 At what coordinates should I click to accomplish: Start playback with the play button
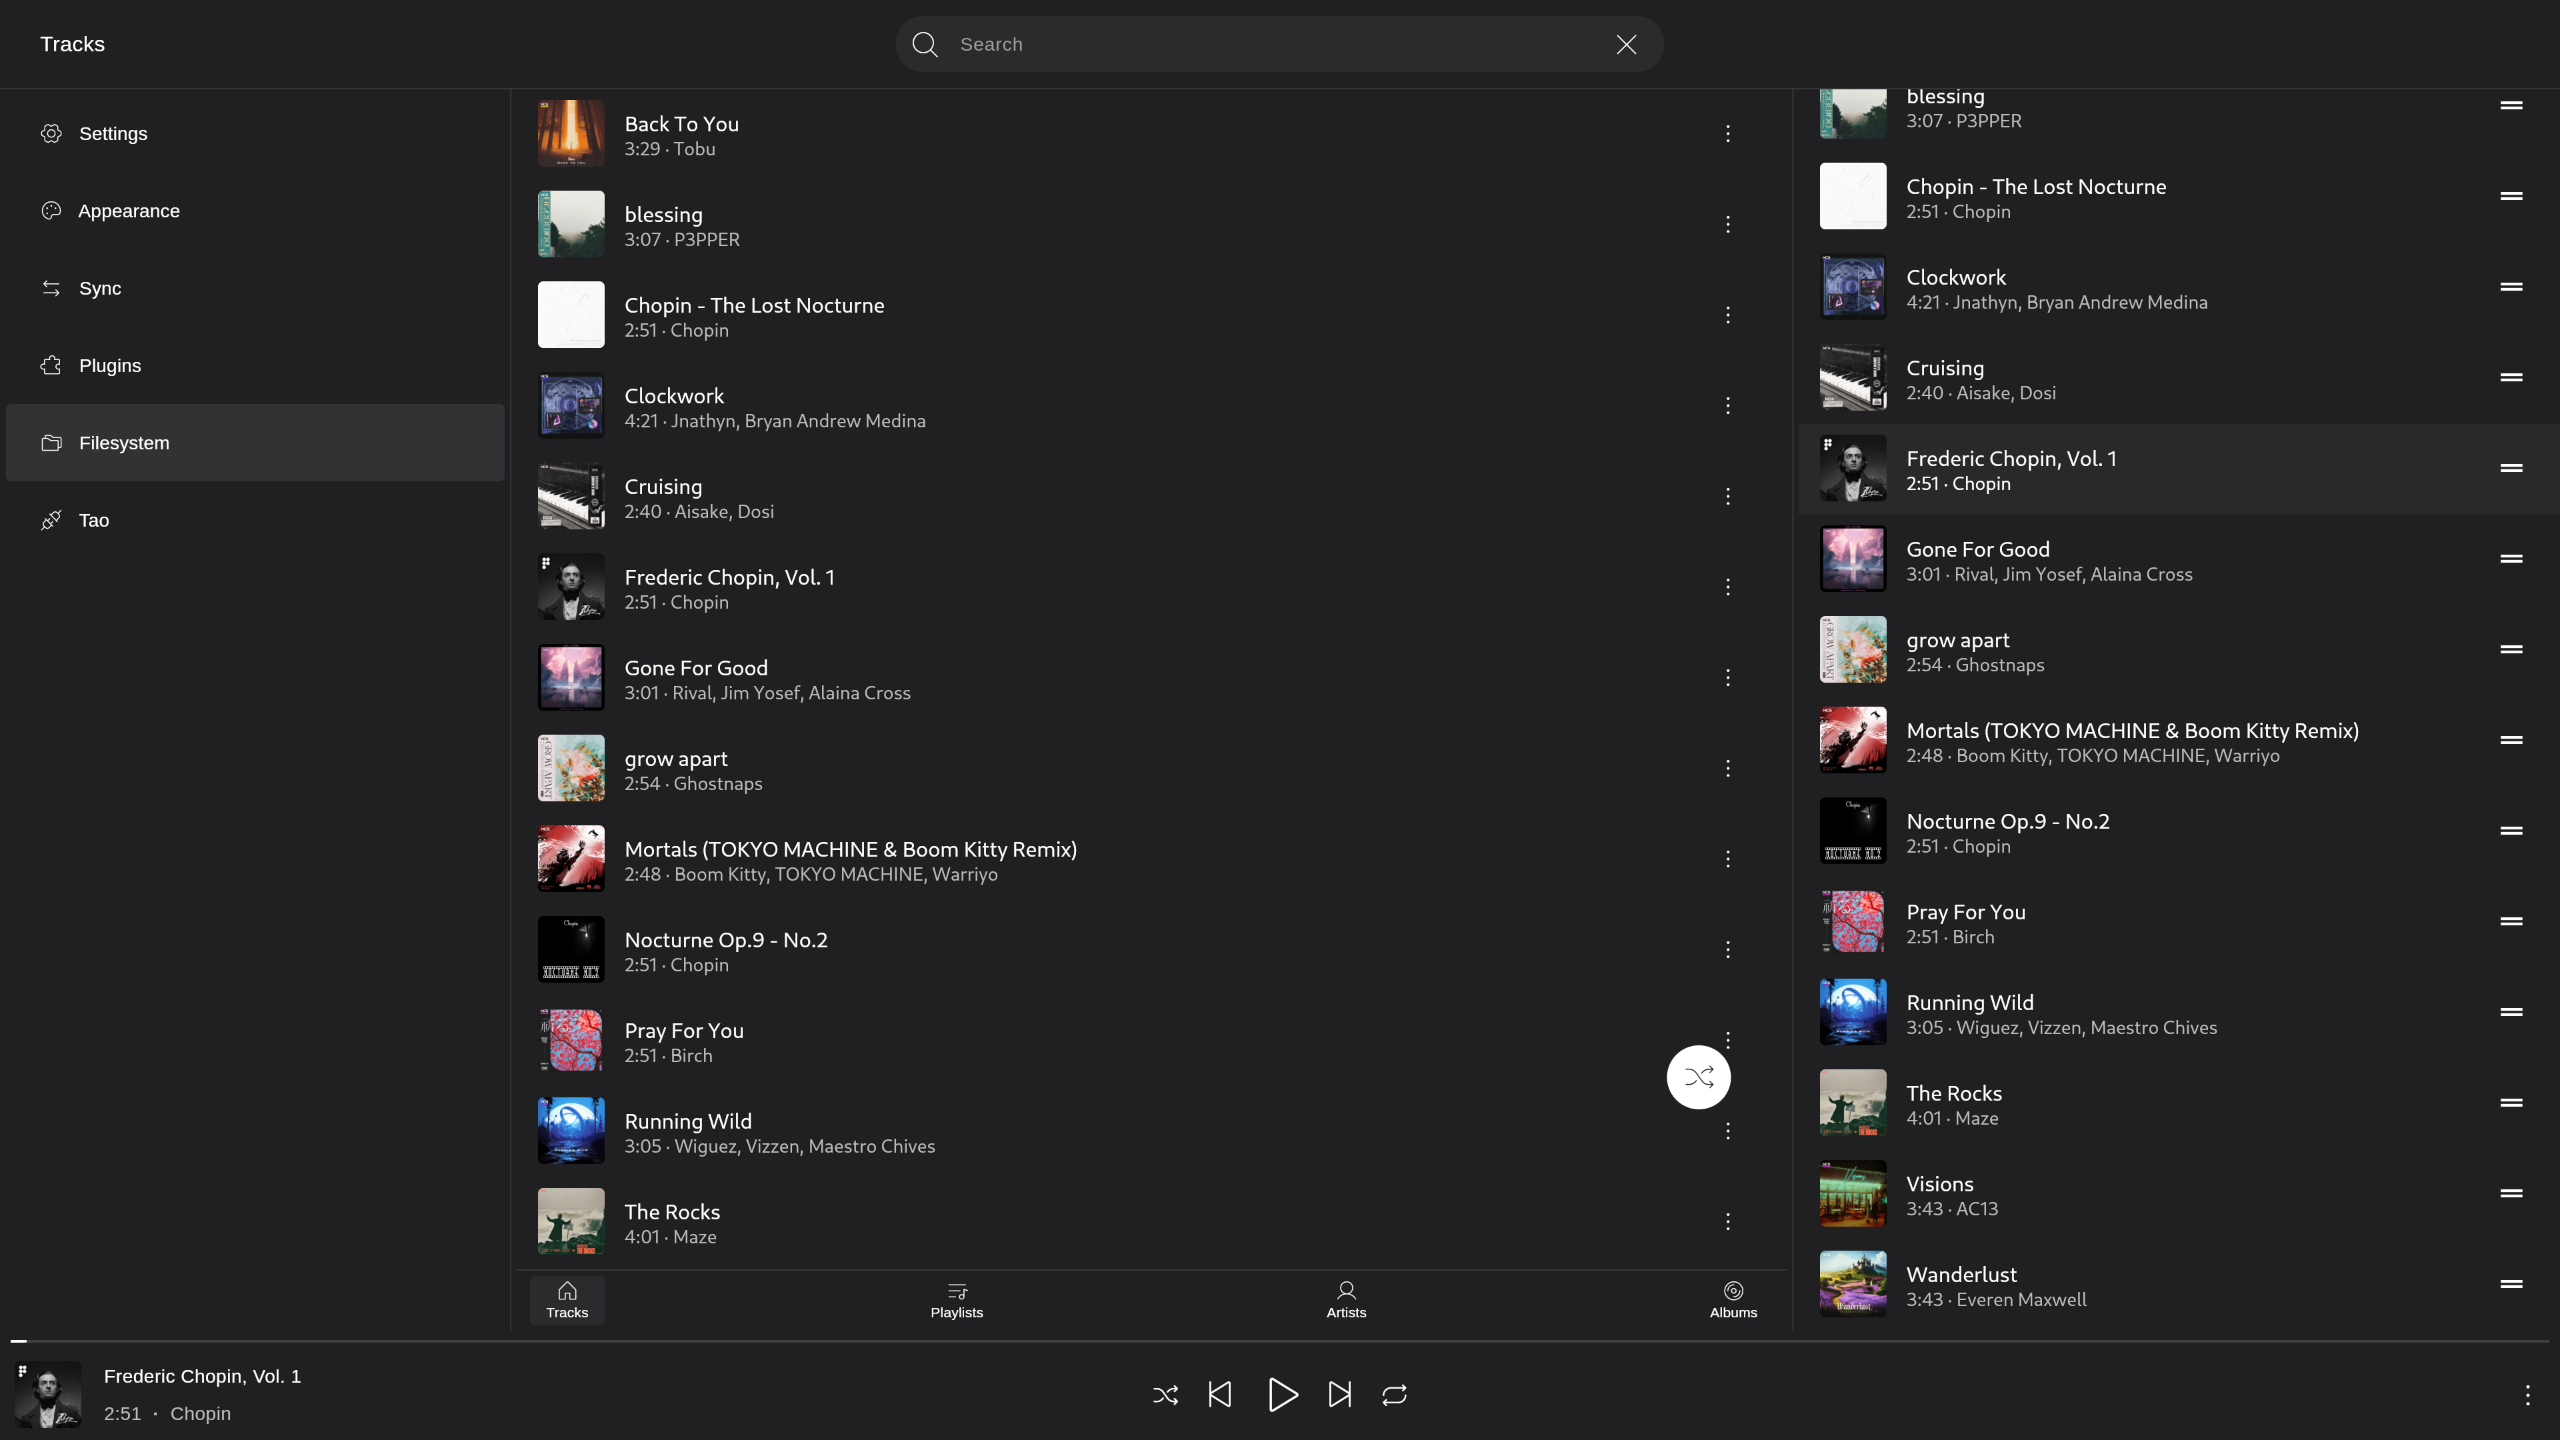click(1282, 1395)
